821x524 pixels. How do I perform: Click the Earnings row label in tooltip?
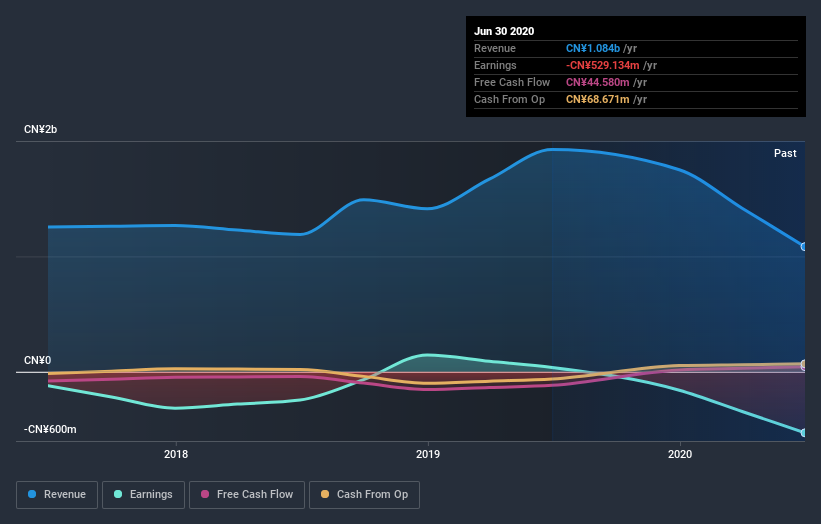coord(495,65)
